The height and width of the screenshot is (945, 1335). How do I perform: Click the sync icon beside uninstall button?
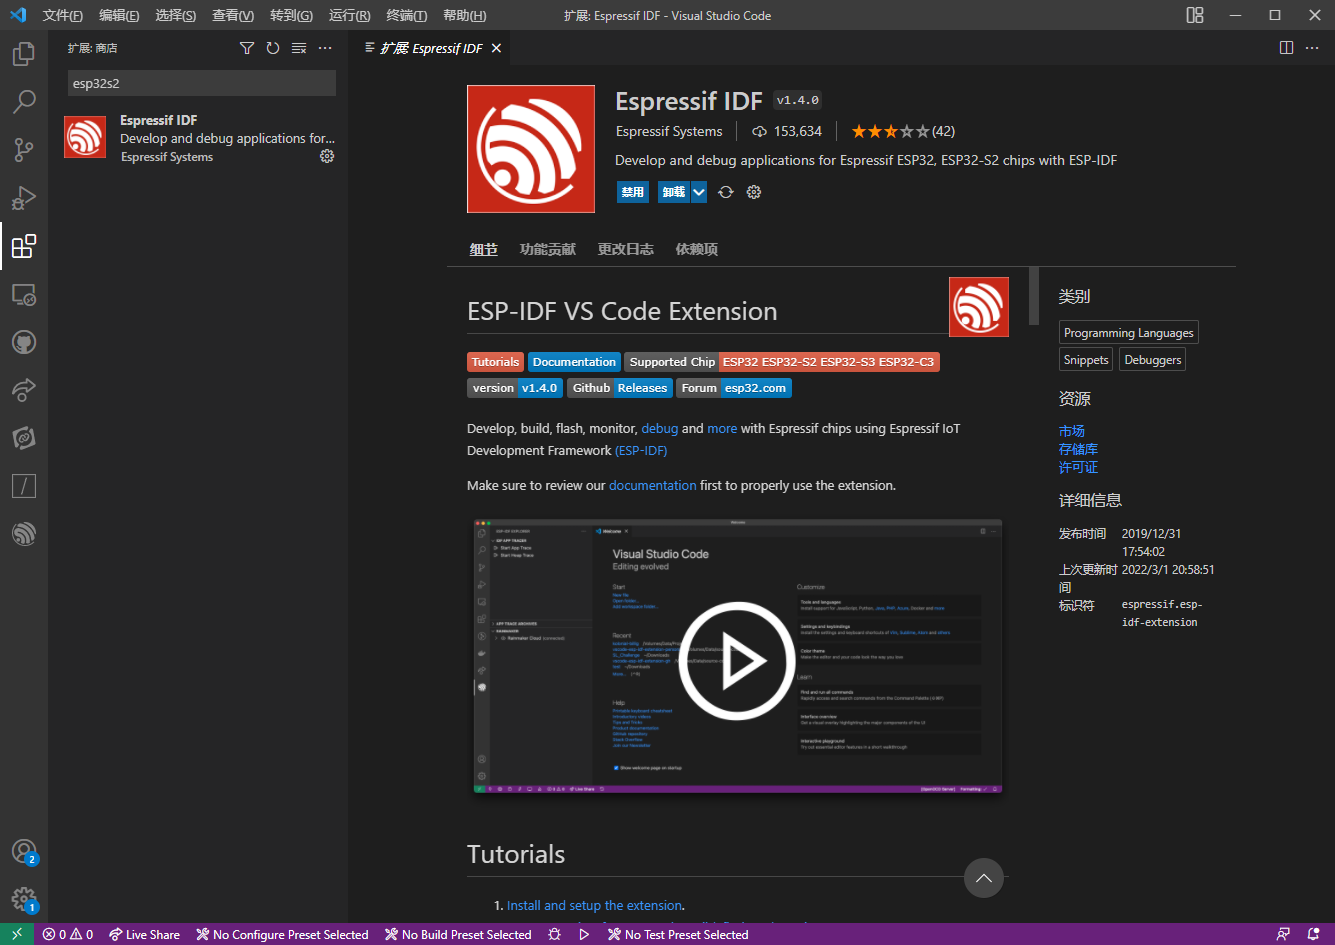[726, 192]
